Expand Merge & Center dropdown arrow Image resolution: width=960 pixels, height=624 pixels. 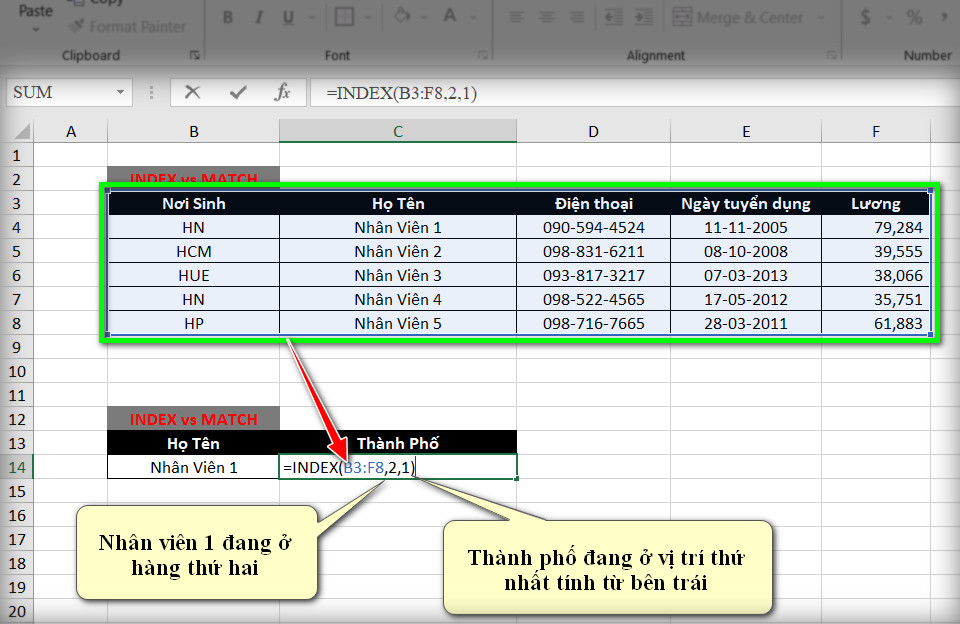click(x=821, y=18)
